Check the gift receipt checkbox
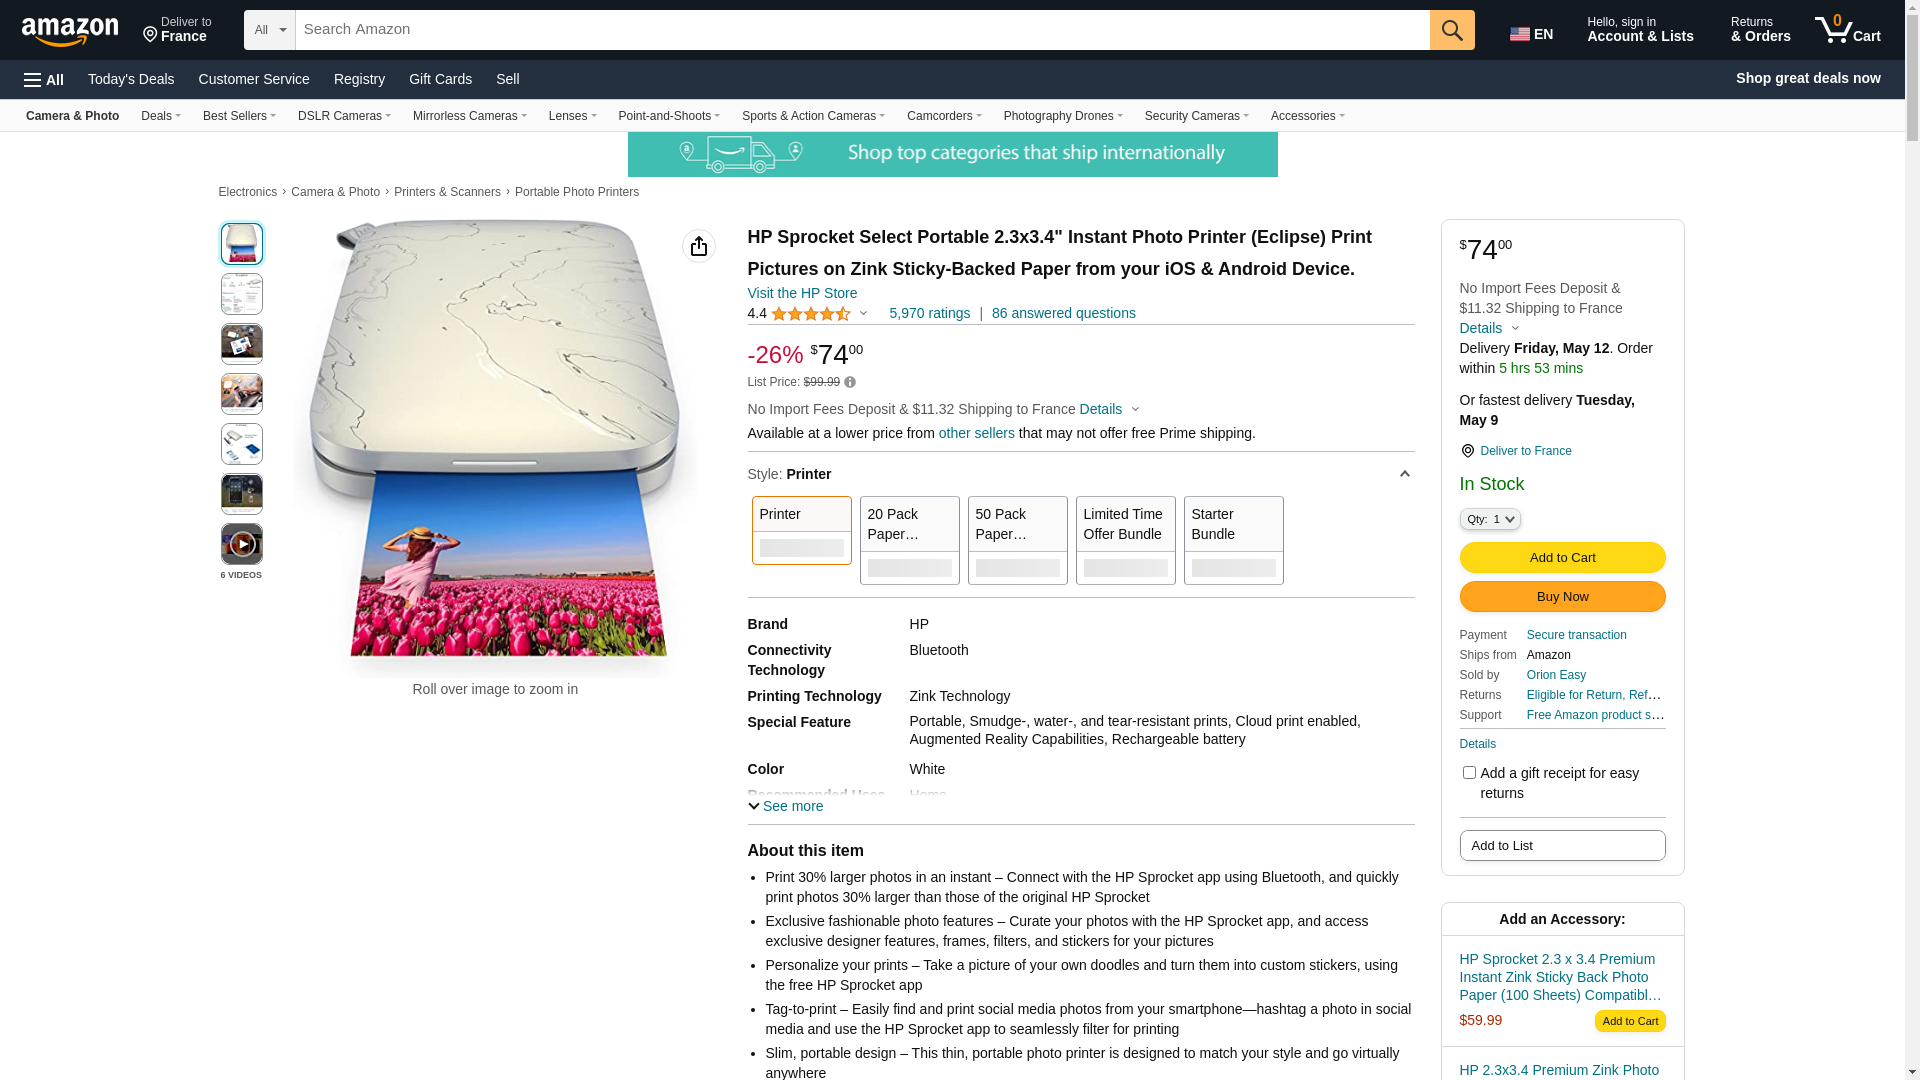The image size is (1920, 1080). [1469, 772]
